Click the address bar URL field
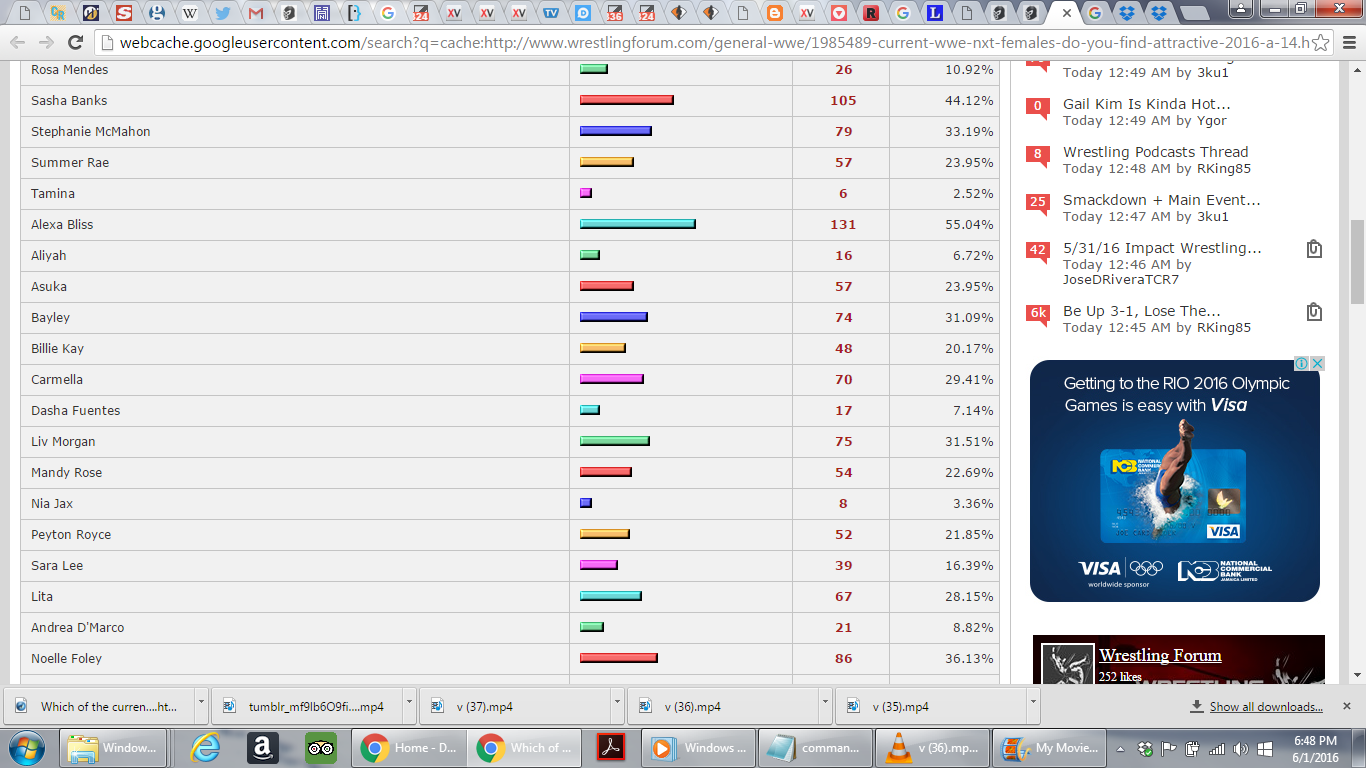The width and height of the screenshot is (1366, 768). [x=700, y=43]
